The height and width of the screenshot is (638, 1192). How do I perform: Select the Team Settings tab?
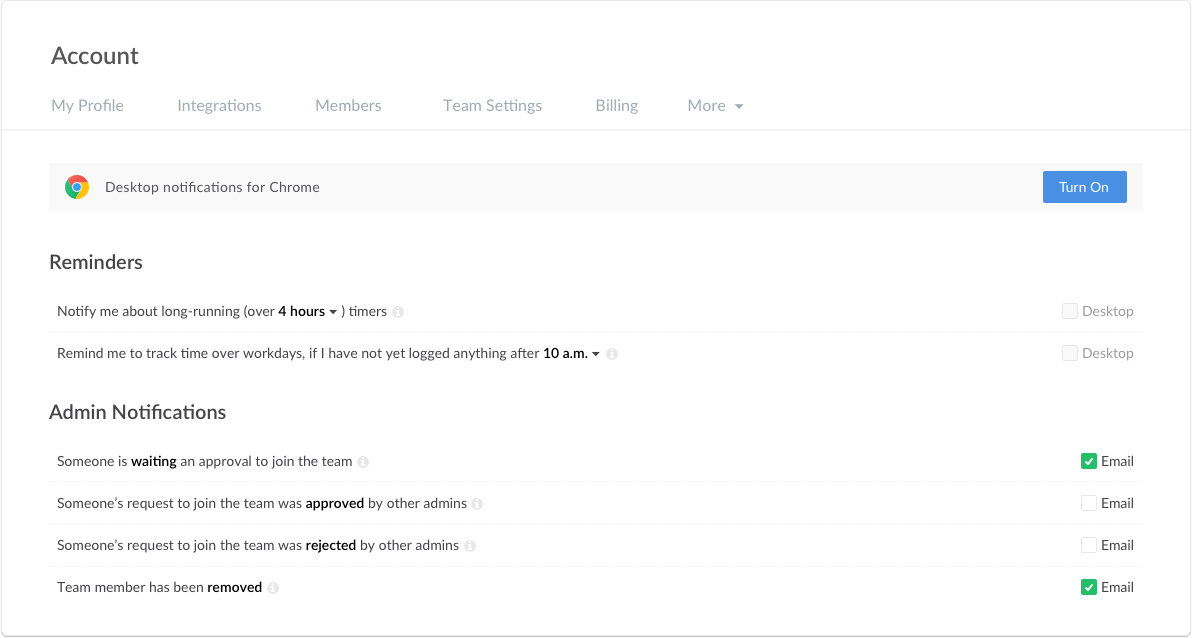coord(493,106)
